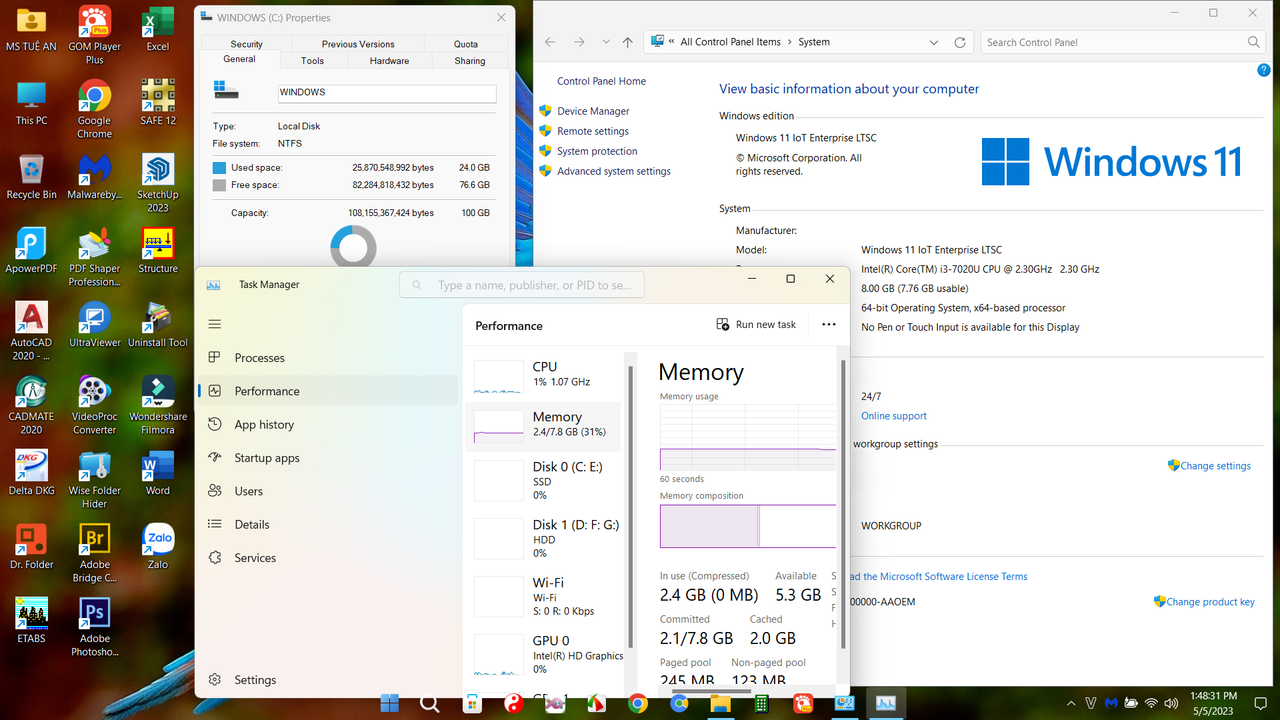The image size is (1280, 720).
Task: Open the Task Manager taskbar icon
Action: [885, 703]
